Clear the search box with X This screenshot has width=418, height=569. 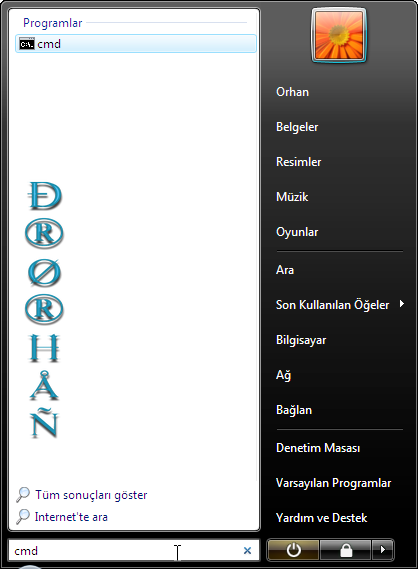(x=247, y=550)
